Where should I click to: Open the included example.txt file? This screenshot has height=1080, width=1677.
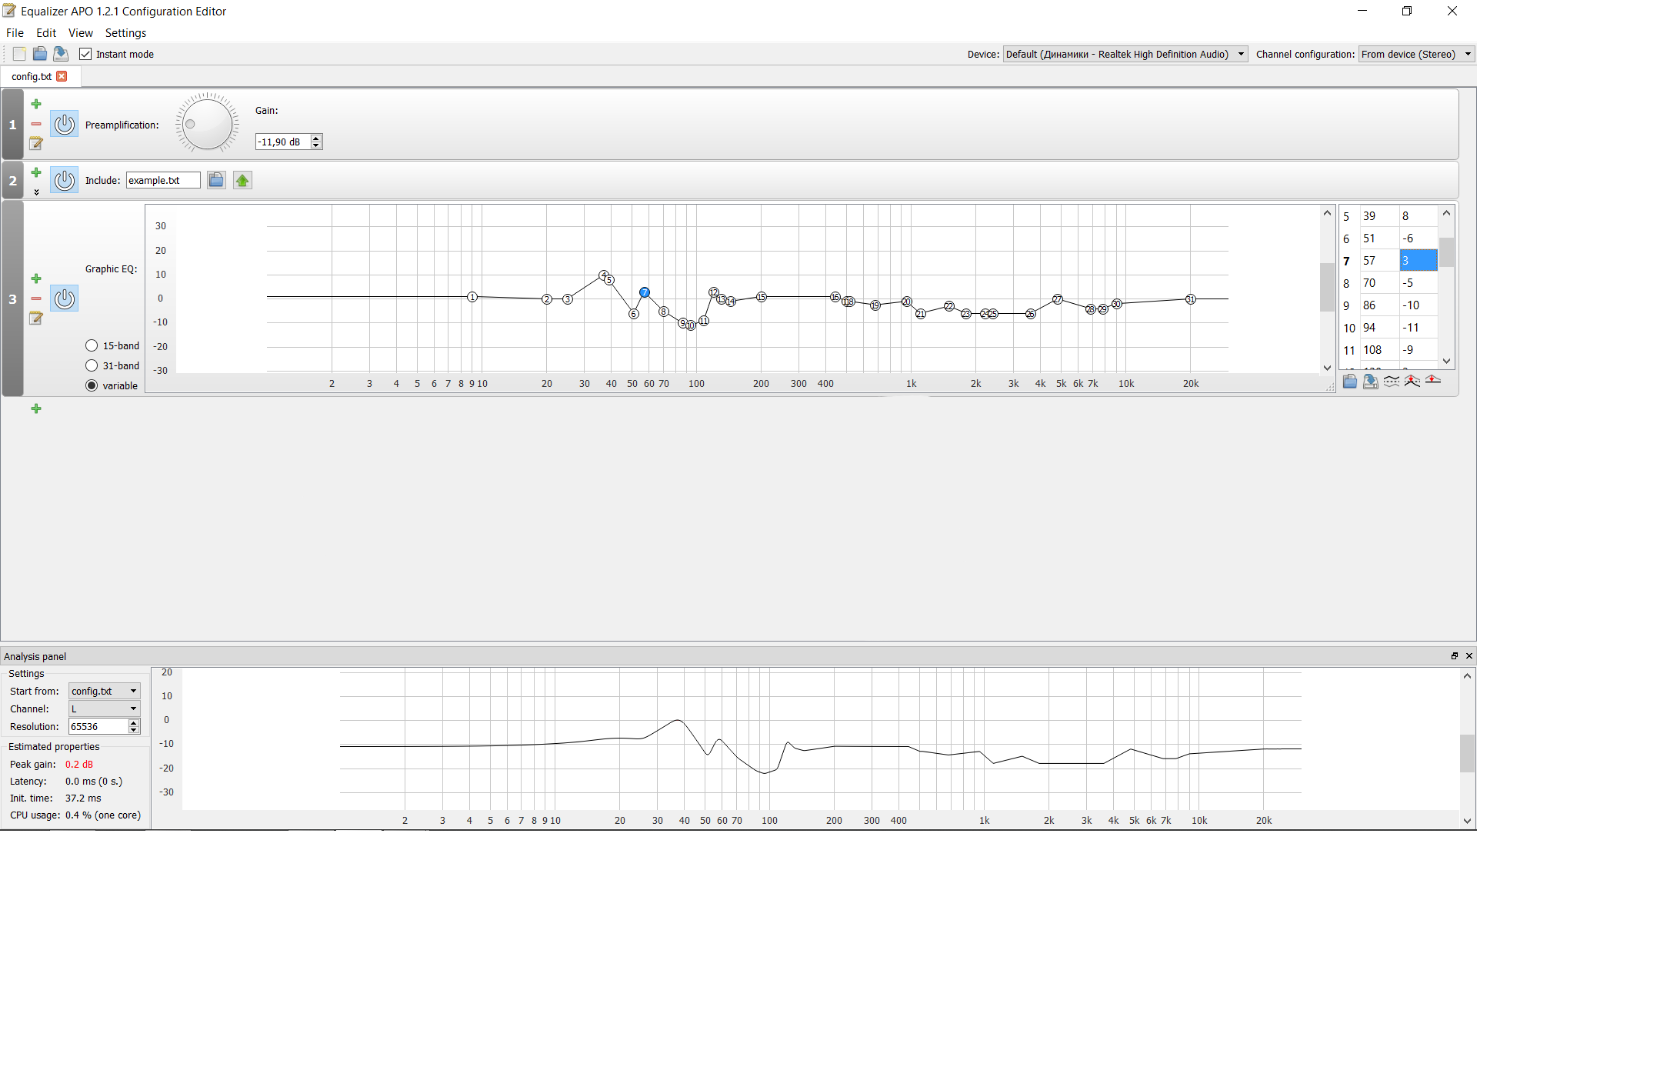point(242,180)
